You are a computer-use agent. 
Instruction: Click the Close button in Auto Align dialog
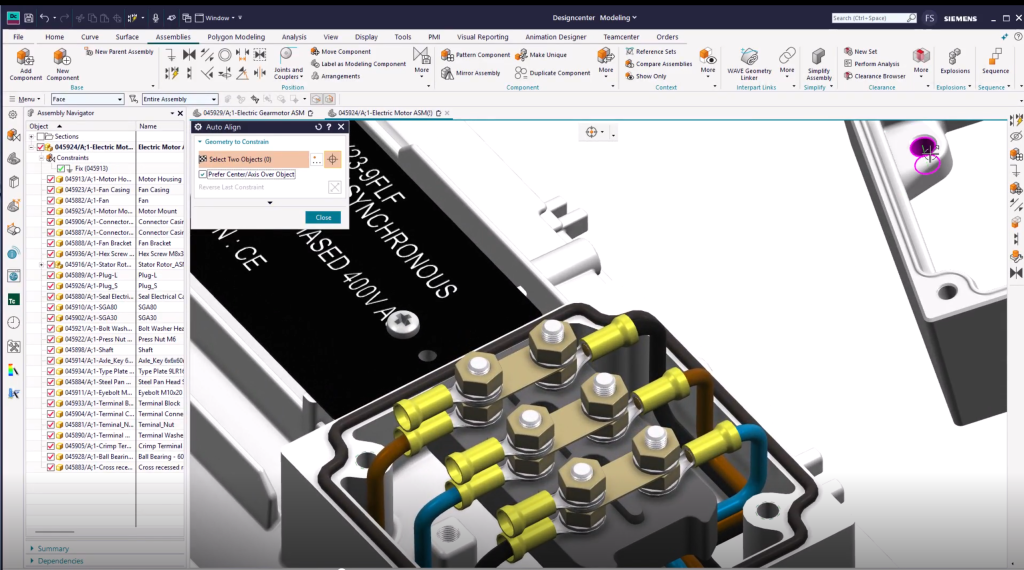point(323,217)
